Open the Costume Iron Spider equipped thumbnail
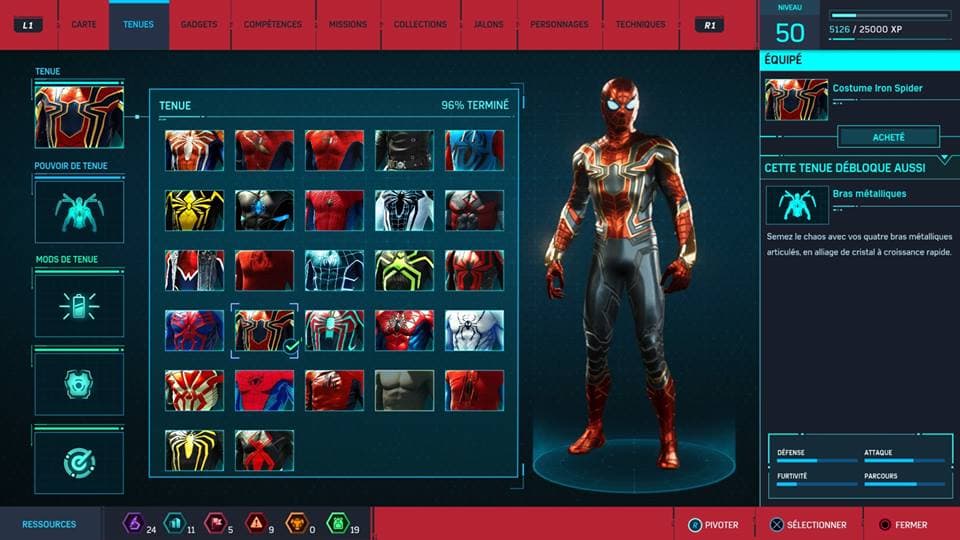Screen dimensions: 960x540 796,99
